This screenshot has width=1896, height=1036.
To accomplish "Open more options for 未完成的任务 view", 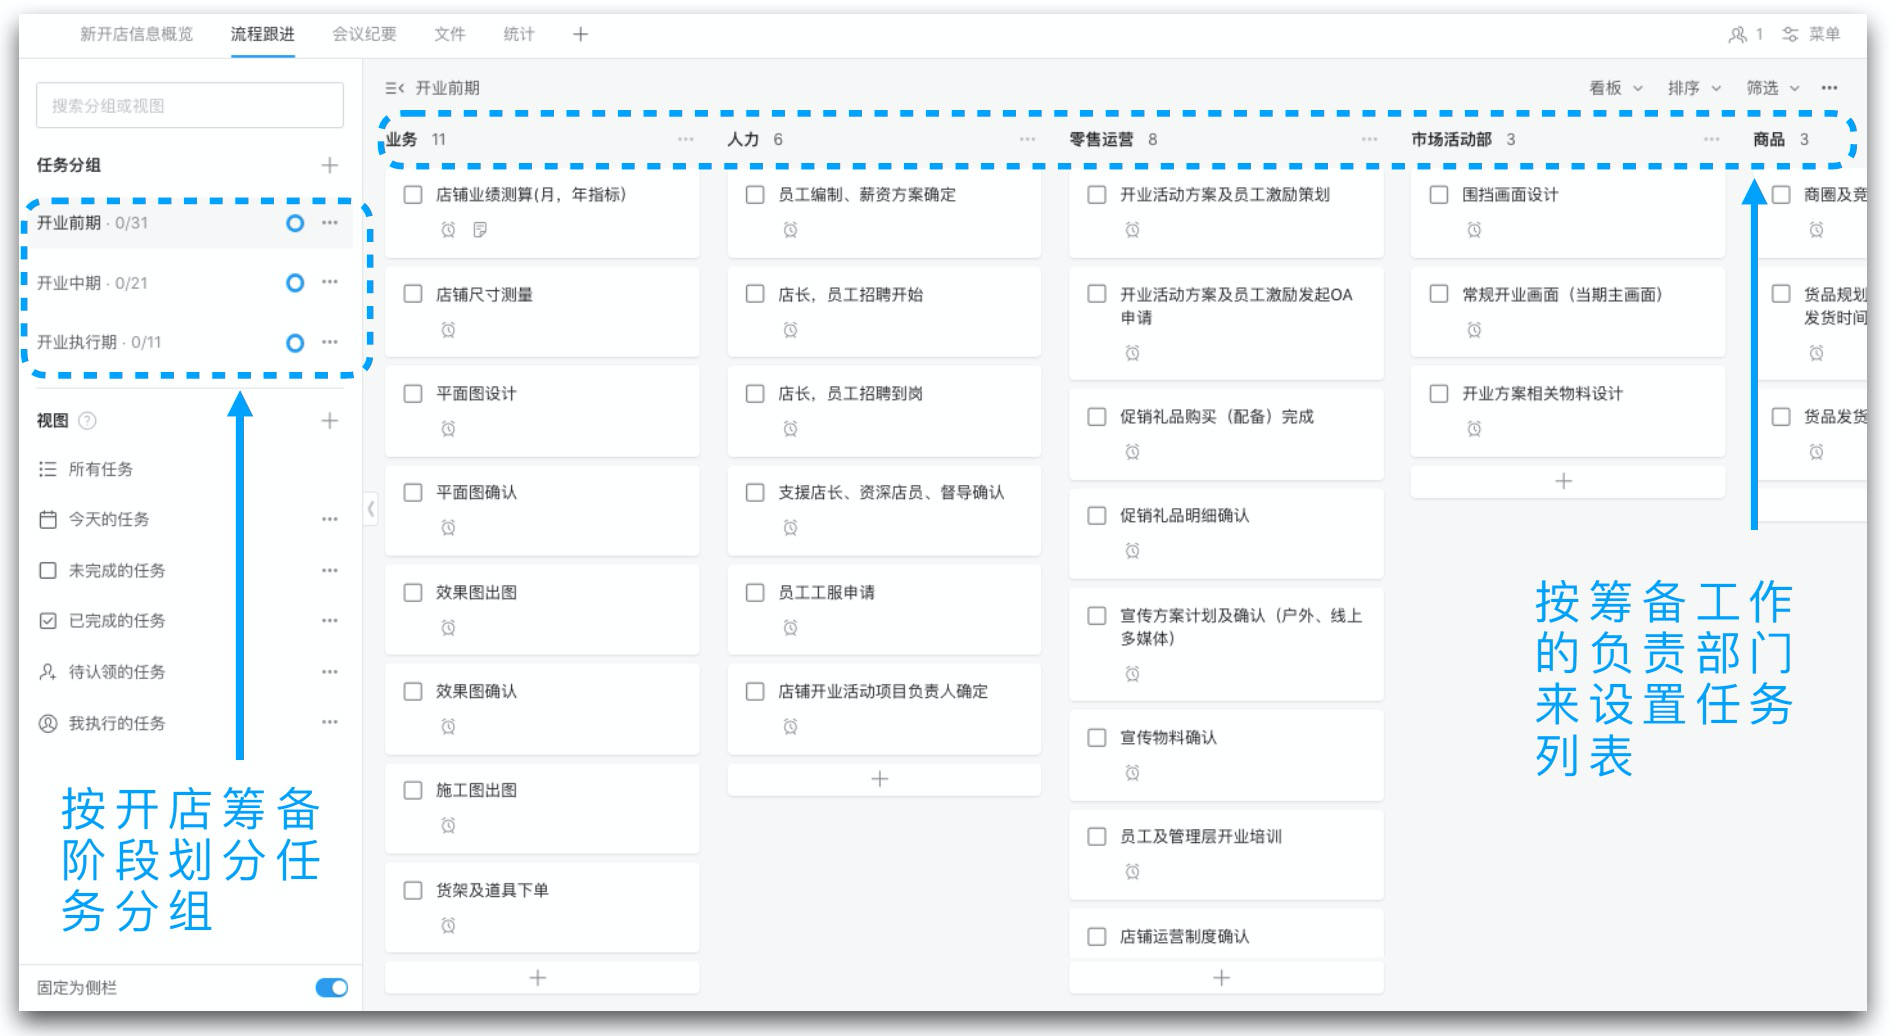I will coord(330,570).
